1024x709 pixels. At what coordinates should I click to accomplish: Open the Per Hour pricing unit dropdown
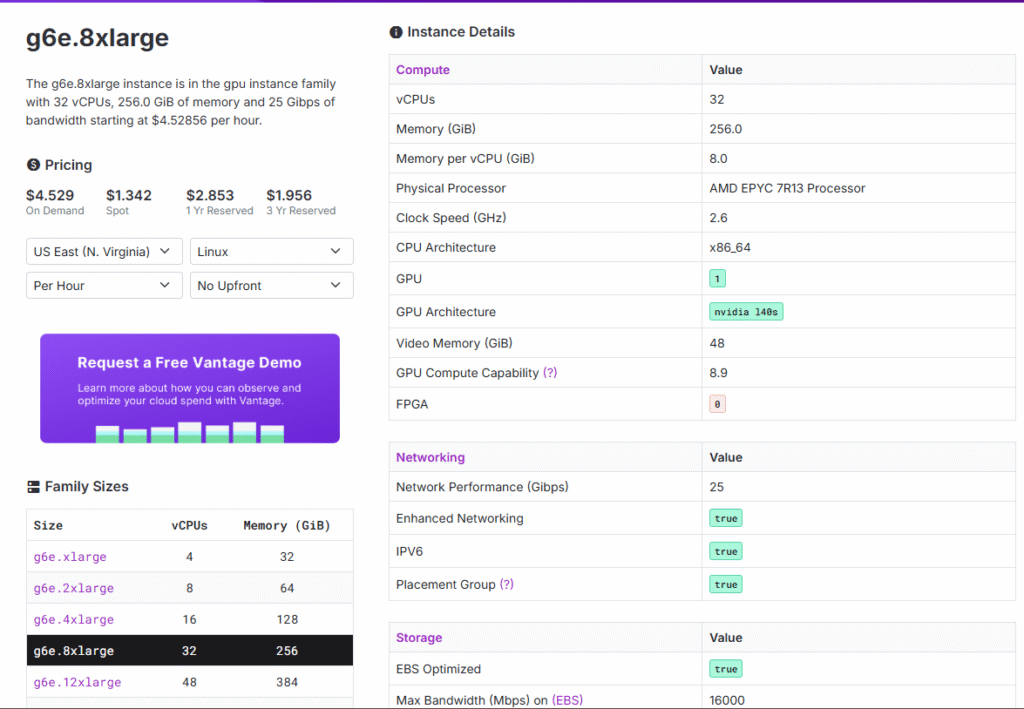[104, 285]
